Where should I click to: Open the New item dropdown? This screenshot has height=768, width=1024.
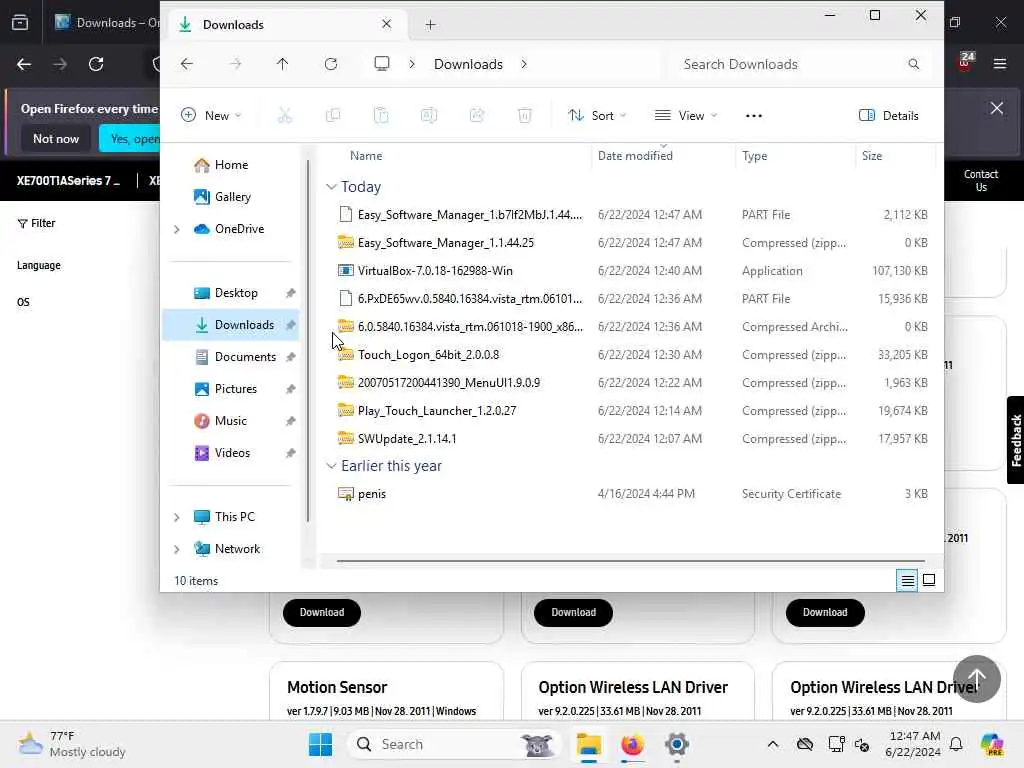211,116
